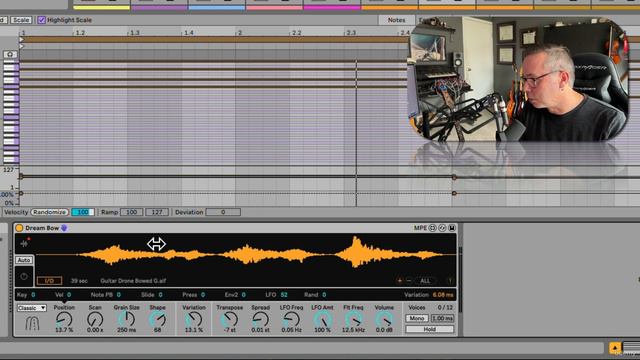This screenshot has width=640, height=360.
Task: Click the LFO modulation value 52
Action: pos(284,295)
